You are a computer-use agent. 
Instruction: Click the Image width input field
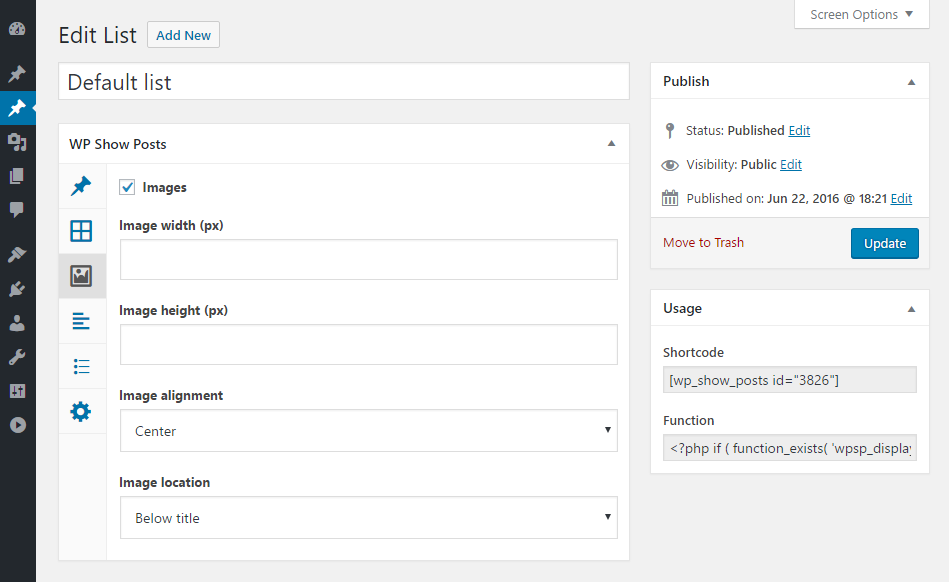[368, 260]
